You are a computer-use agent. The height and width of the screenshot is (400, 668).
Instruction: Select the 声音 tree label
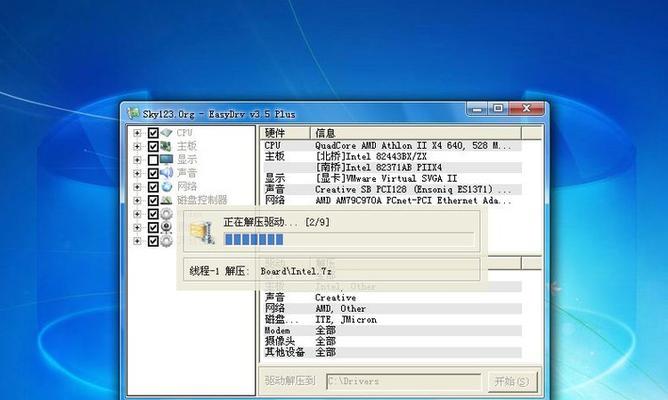pyautogui.click(x=187, y=173)
